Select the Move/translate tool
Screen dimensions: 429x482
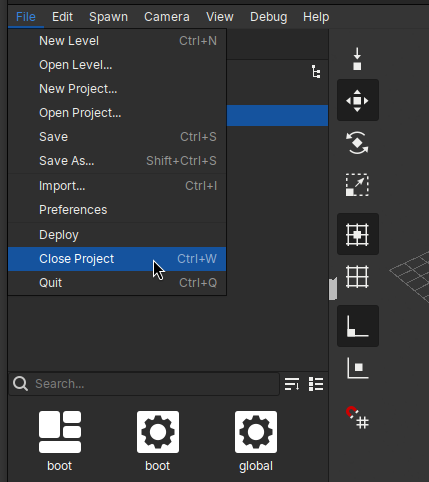pyautogui.click(x=358, y=100)
